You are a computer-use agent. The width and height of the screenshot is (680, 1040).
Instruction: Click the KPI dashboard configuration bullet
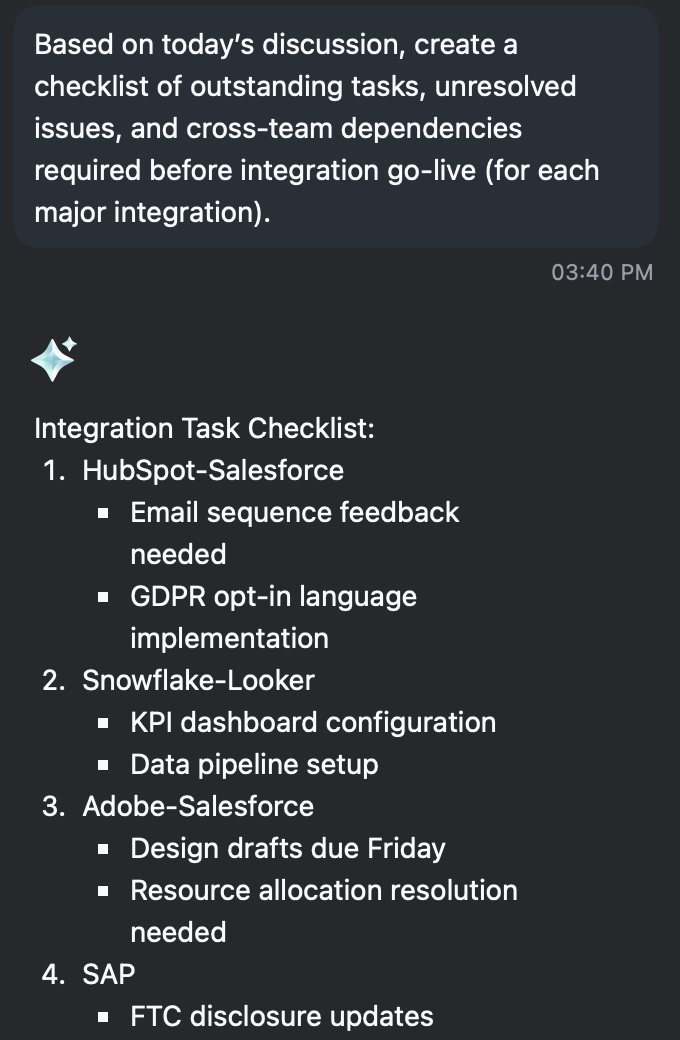[x=313, y=722]
